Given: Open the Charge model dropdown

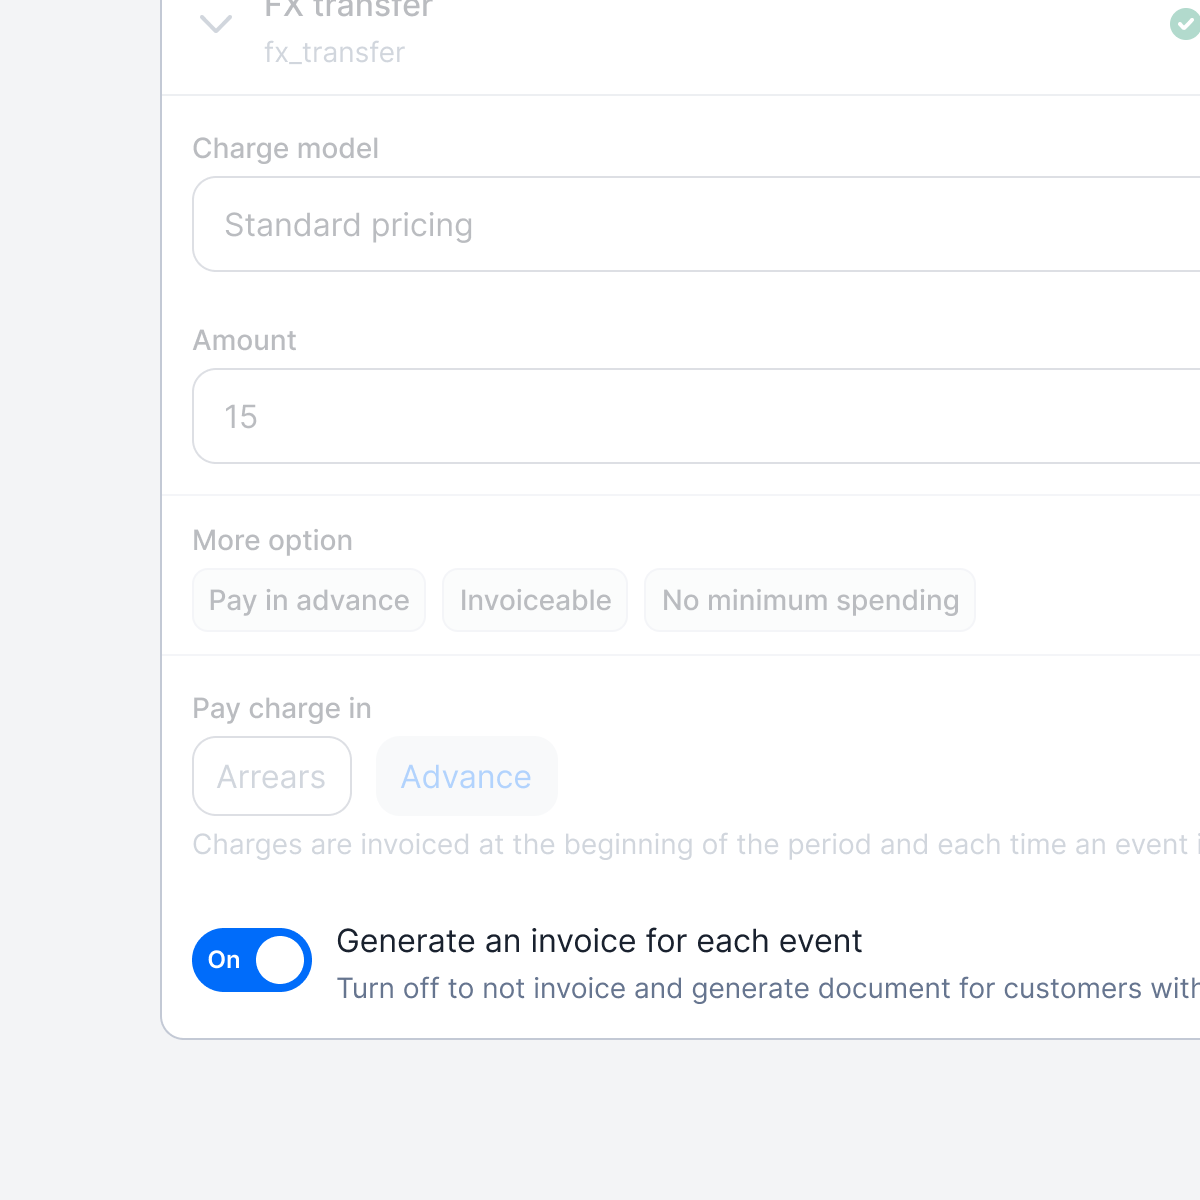Looking at the screenshot, I should pyautogui.click(x=696, y=224).
